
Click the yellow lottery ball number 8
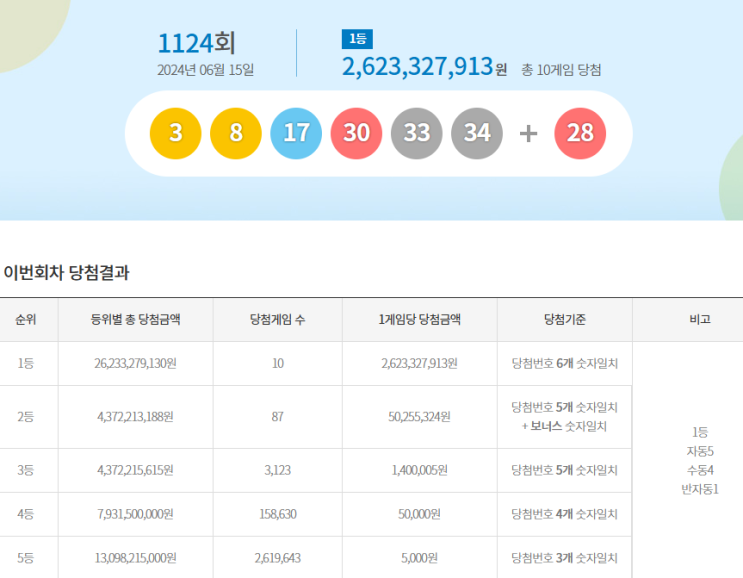(x=236, y=133)
